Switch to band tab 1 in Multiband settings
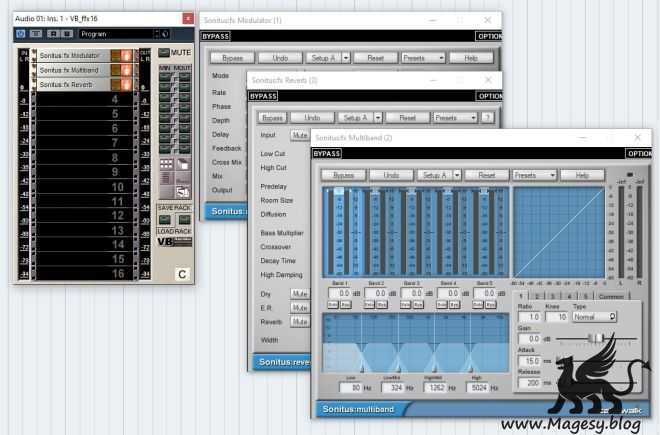This screenshot has height=435, width=660. (x=521, y=296)
